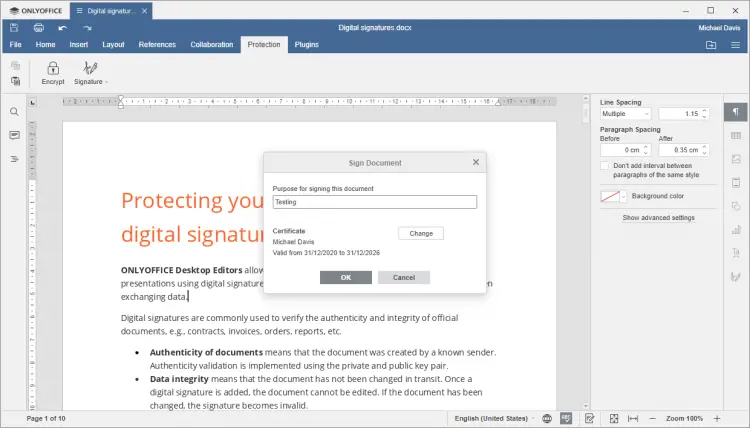Open the Background color dropdown arrow
The height and width of the screenshot is (428, 750).
(x=623, y=196)
